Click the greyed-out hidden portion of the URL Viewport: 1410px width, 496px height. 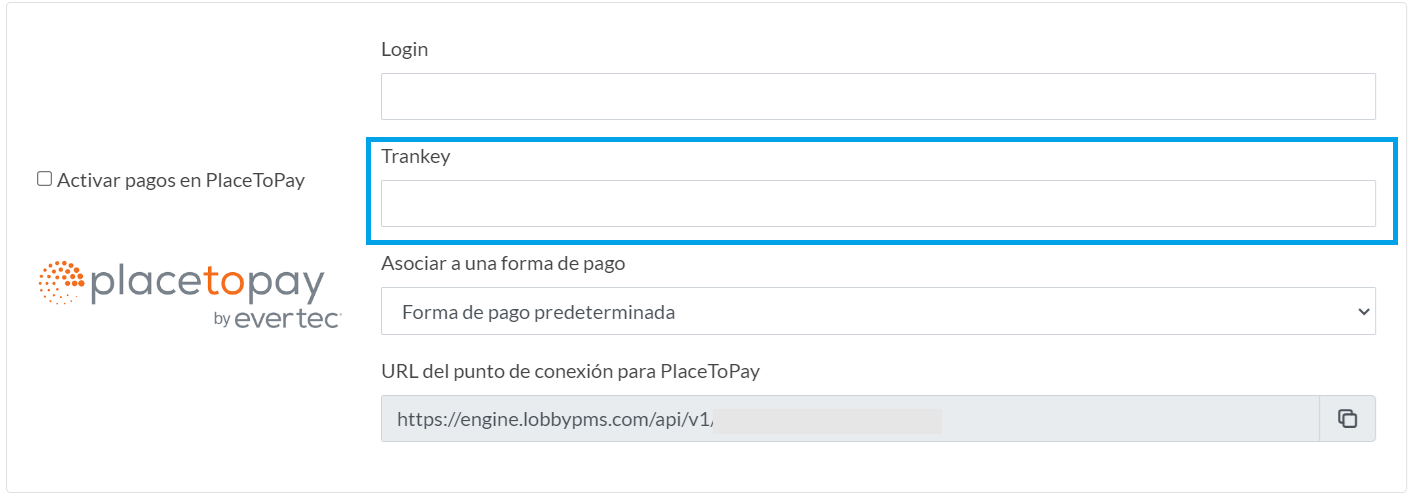coord(830,420)
